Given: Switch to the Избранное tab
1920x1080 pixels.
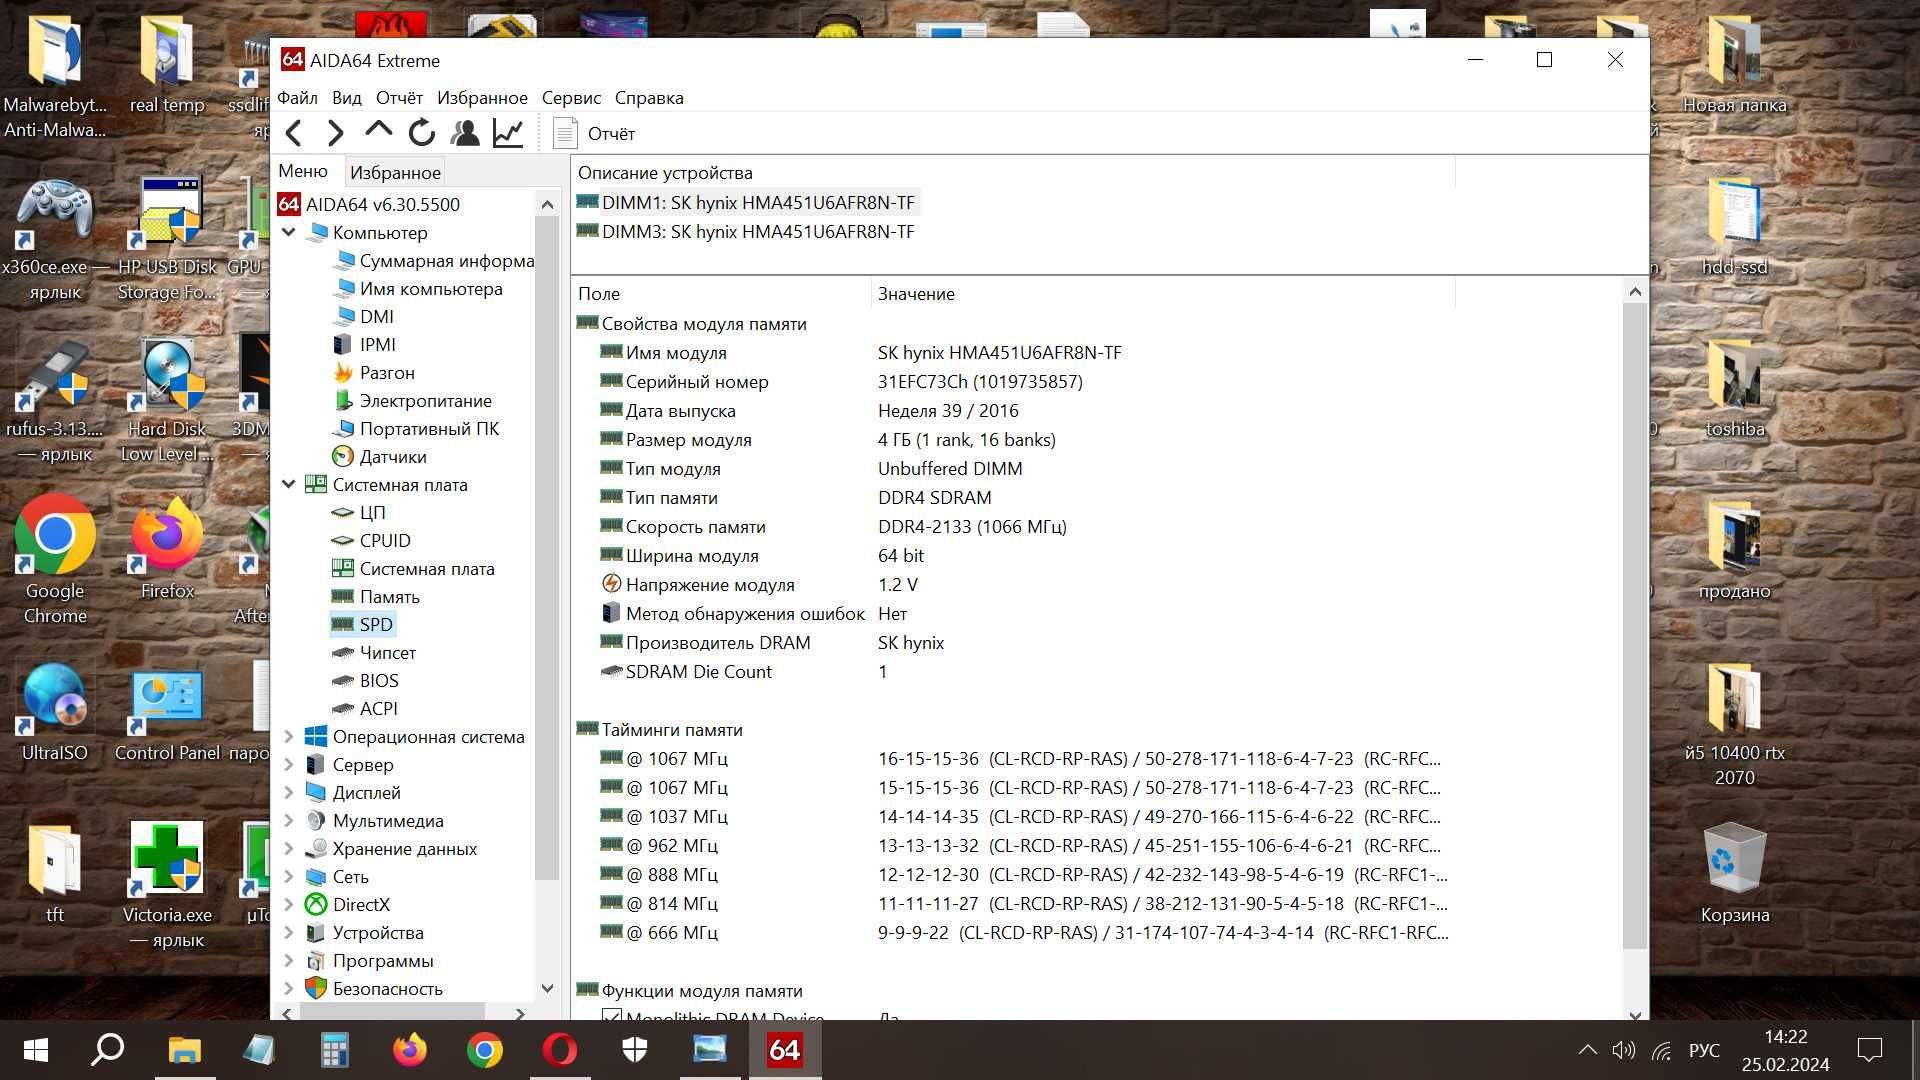Looking at the screenshot, I should coord(395,172).
